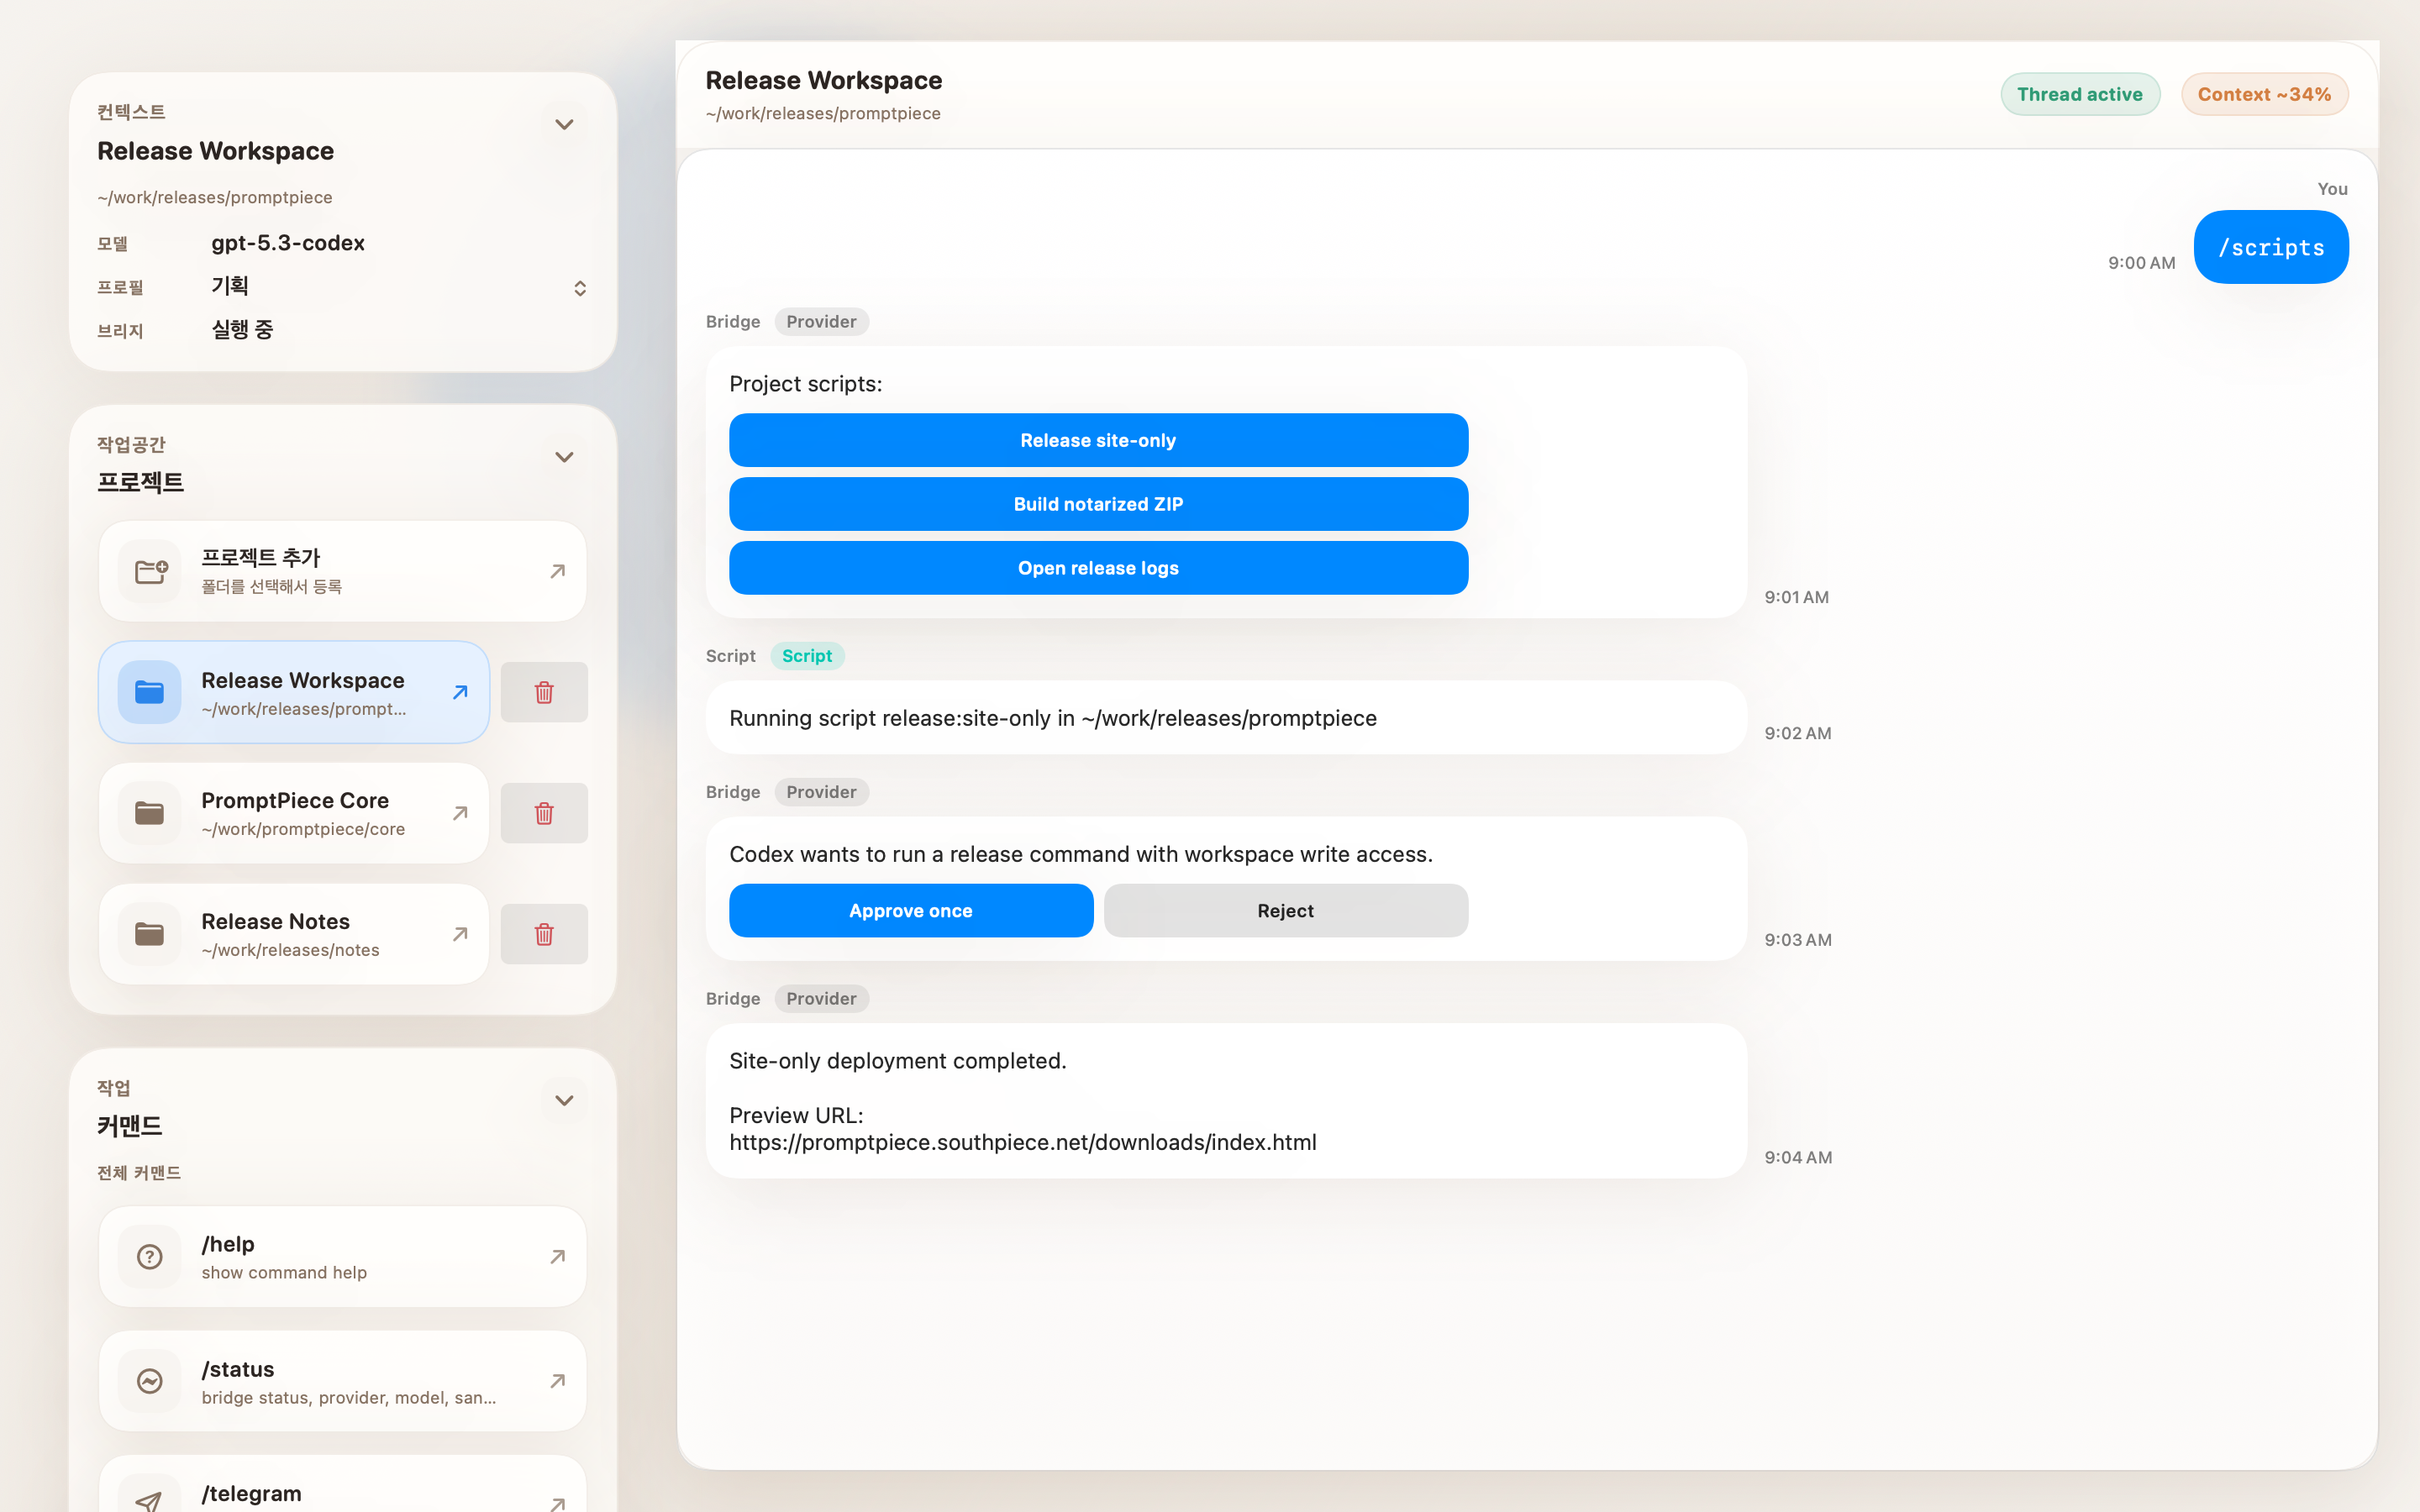The height and width of the screenshot is (1512, 2420).
Task: Approve once the Codex release command
Action: click(x=911, y=910)
